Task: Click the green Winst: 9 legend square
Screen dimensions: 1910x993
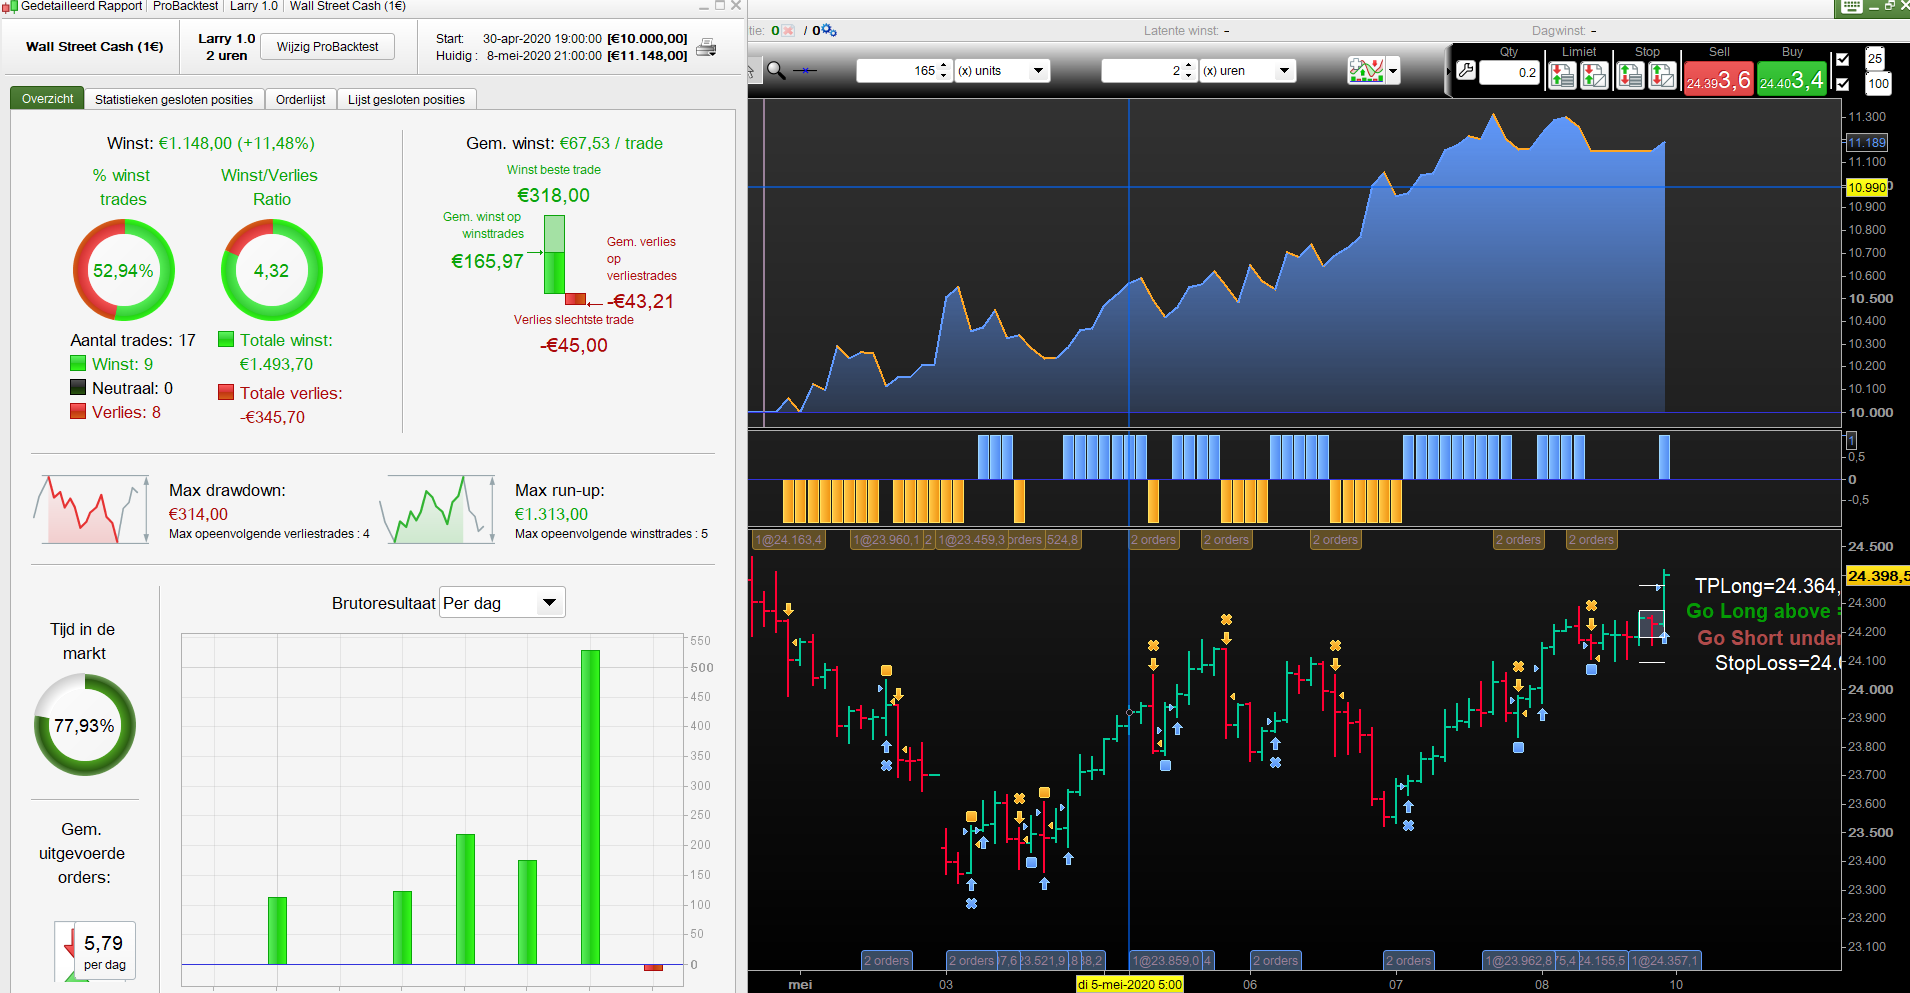Action: point(78,364)
